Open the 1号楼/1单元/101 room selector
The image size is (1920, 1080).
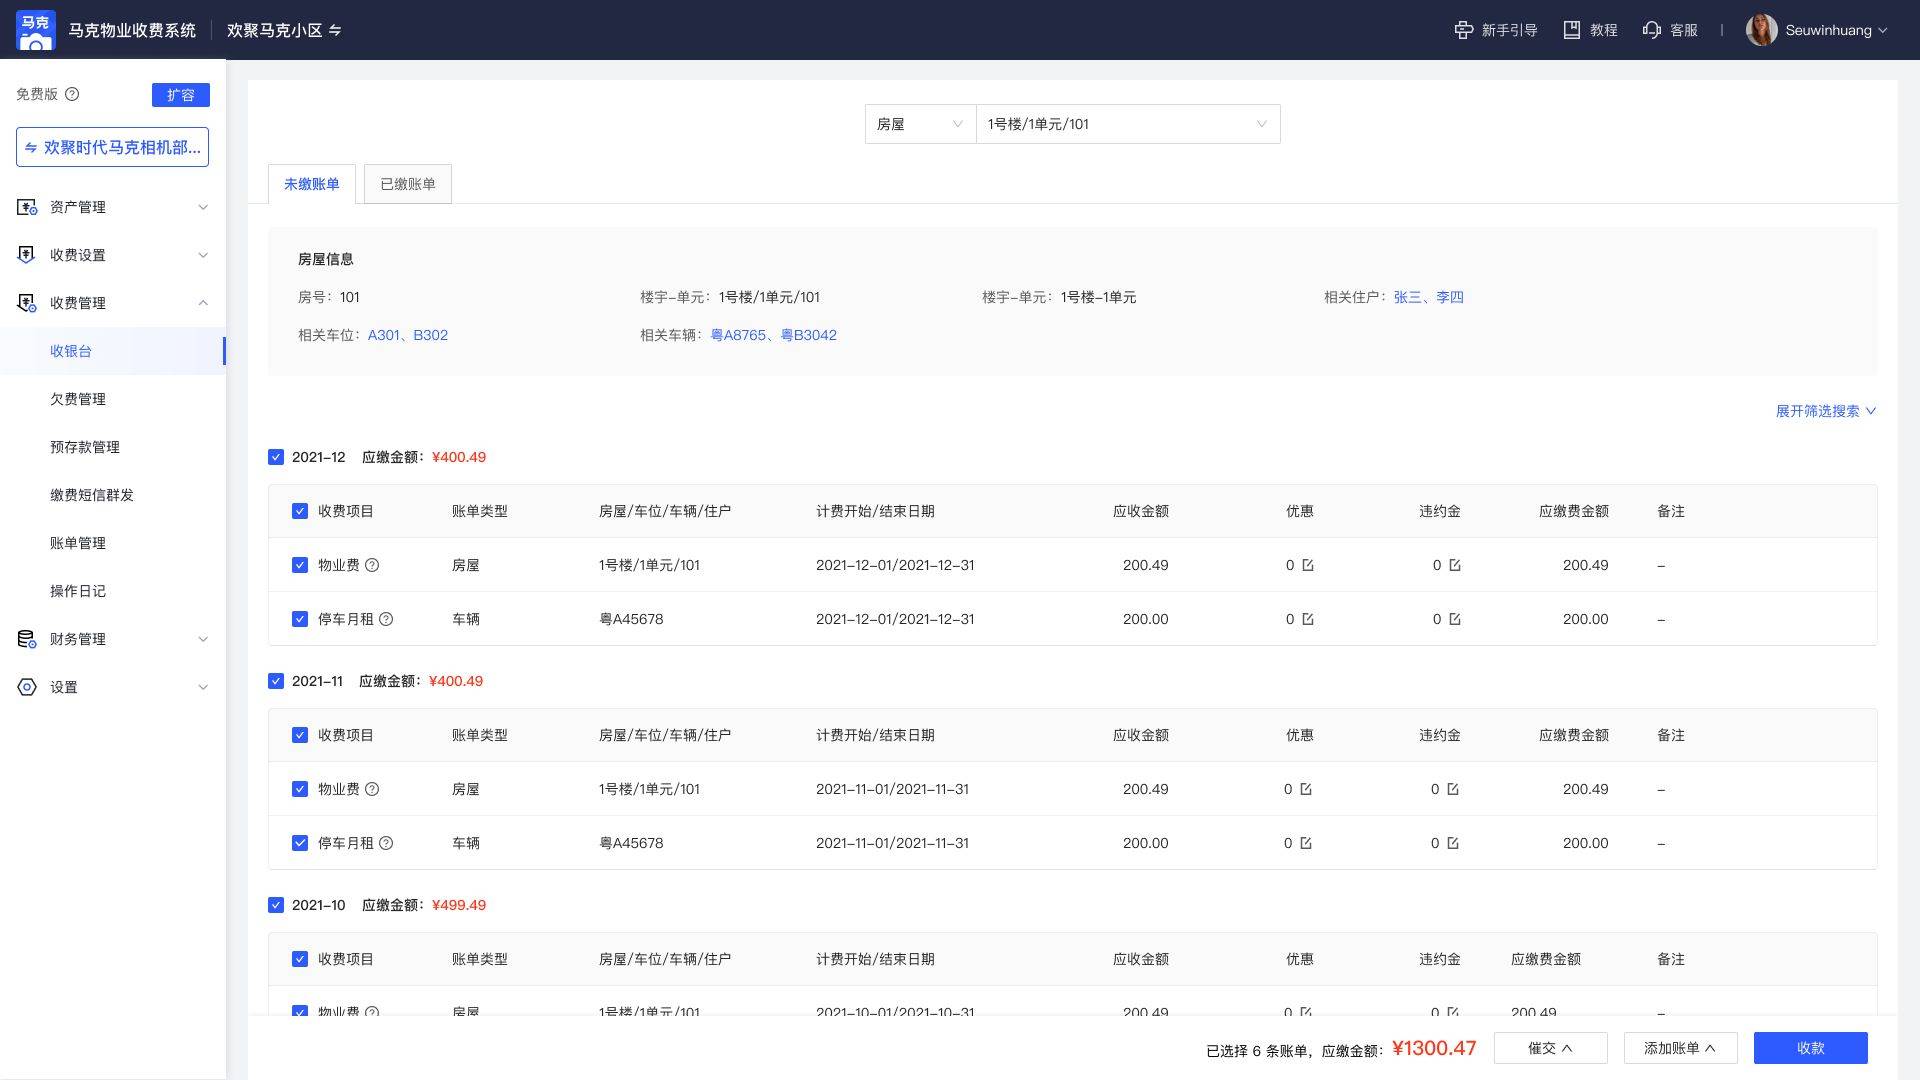[x=1128, y=124]
